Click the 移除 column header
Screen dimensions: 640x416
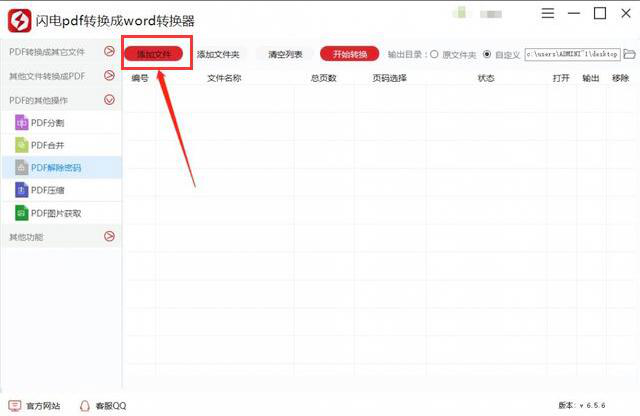point(620,78)
